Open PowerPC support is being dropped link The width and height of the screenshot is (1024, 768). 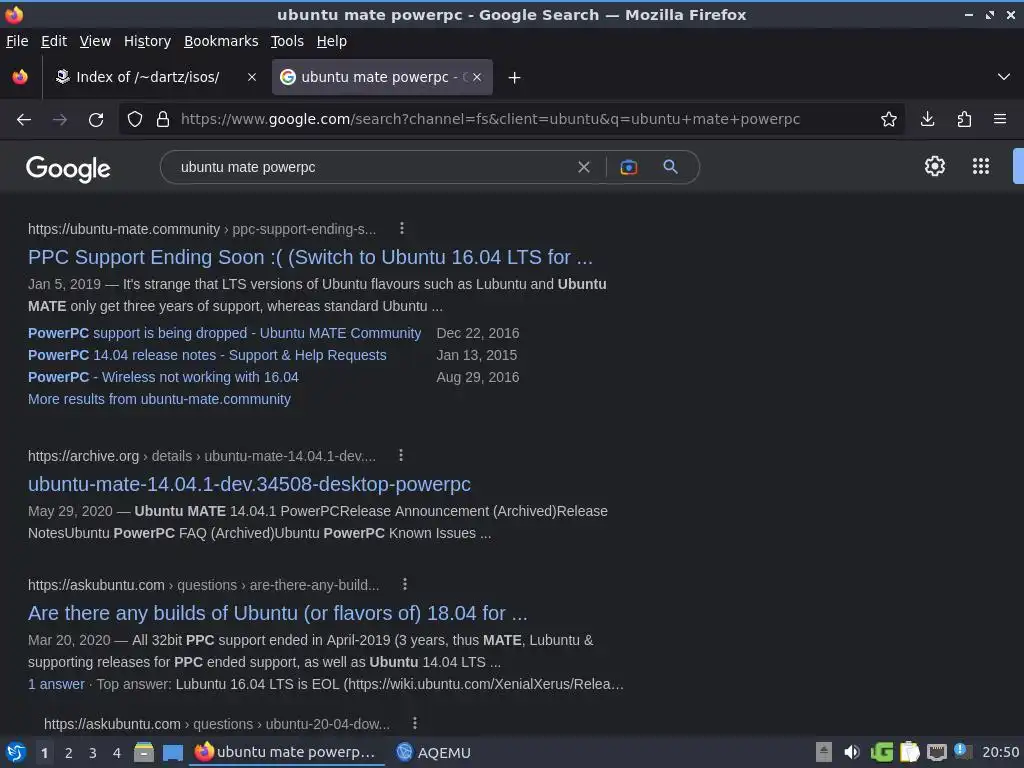point(225,333)
